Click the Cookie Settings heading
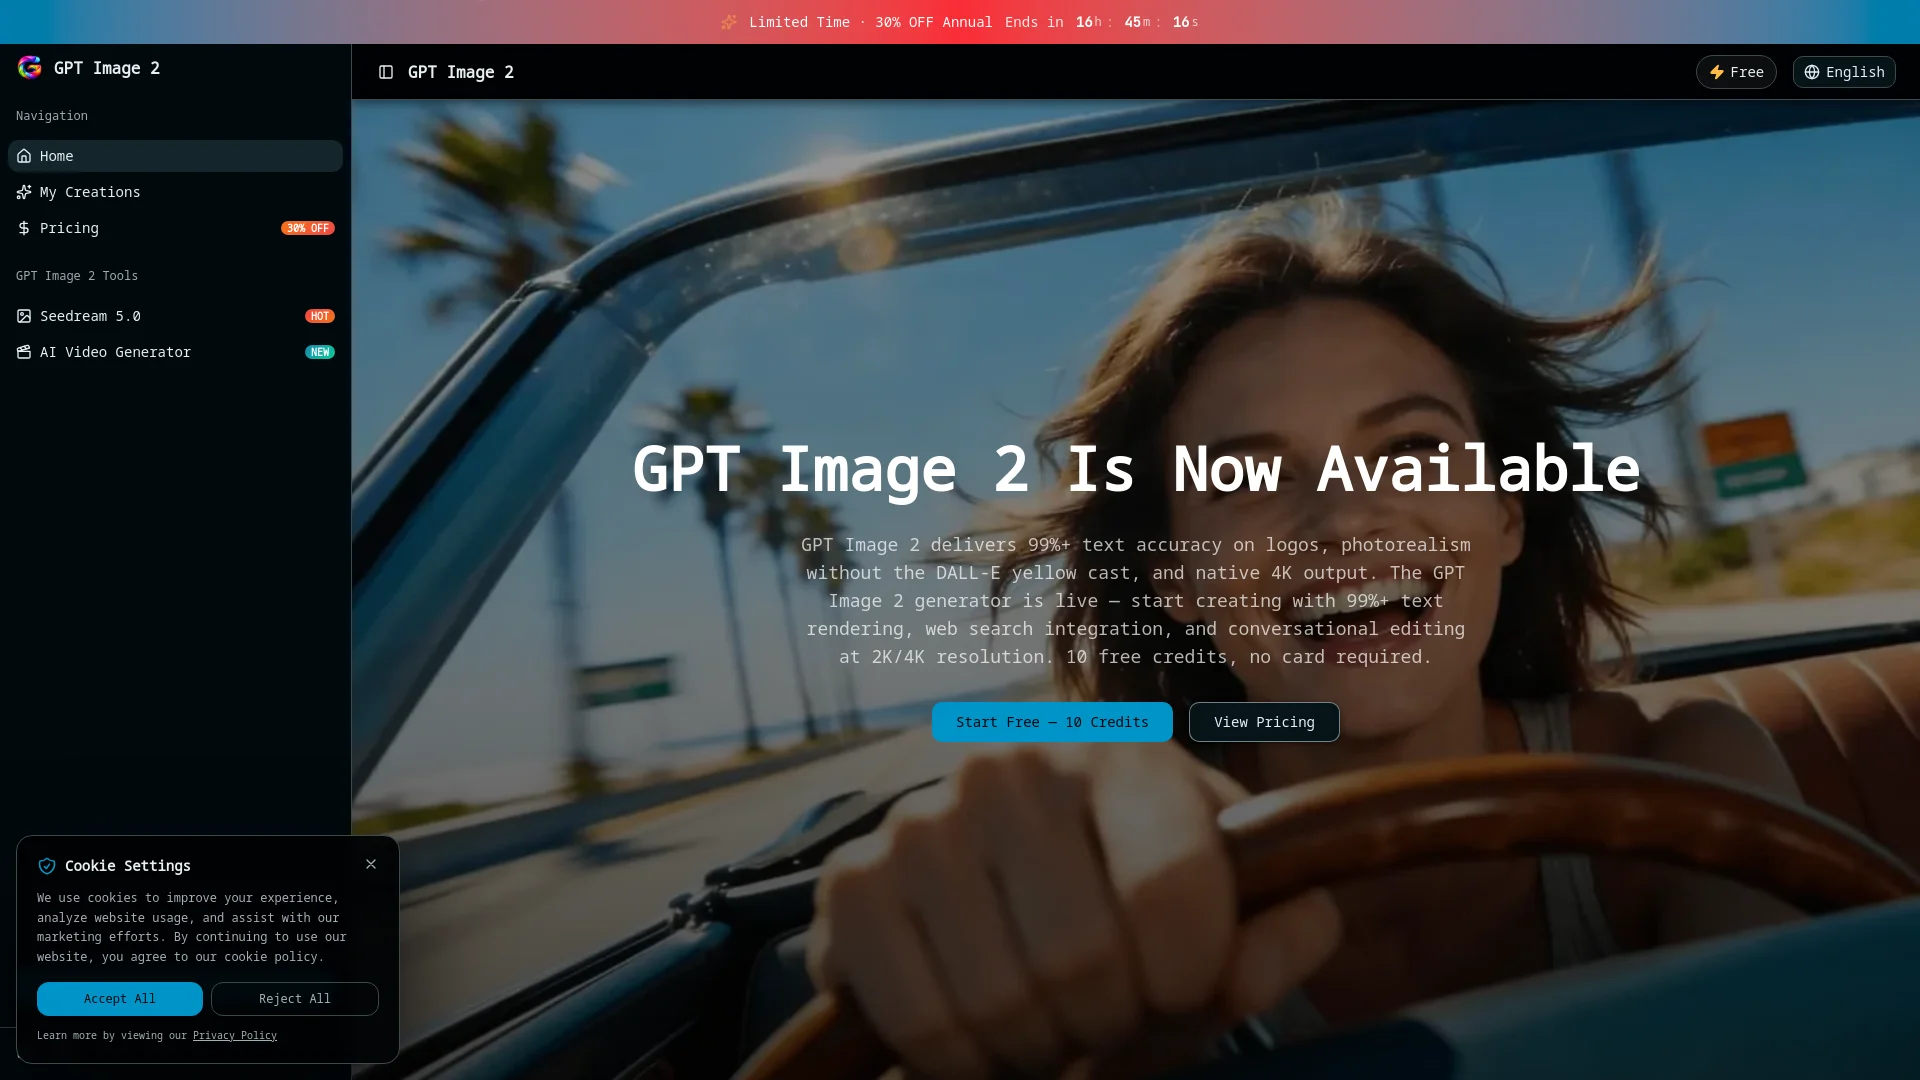This screenshot has width=1920, height=1080. pyautogui.click(x=128, y=866)
